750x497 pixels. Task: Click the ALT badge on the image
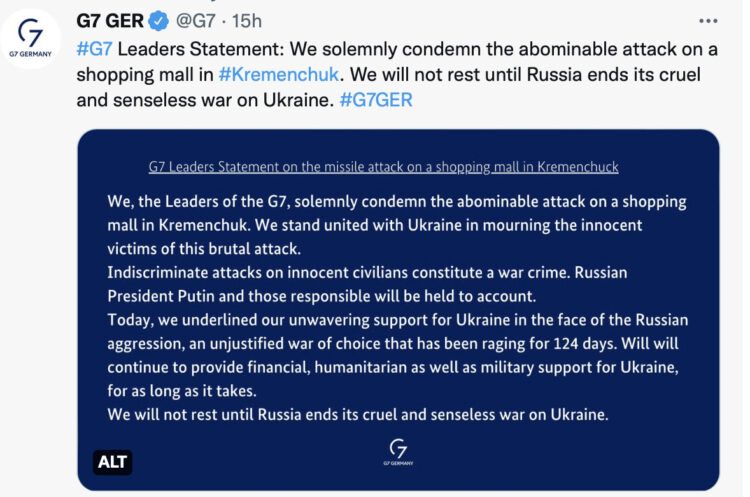click(114, 462)
